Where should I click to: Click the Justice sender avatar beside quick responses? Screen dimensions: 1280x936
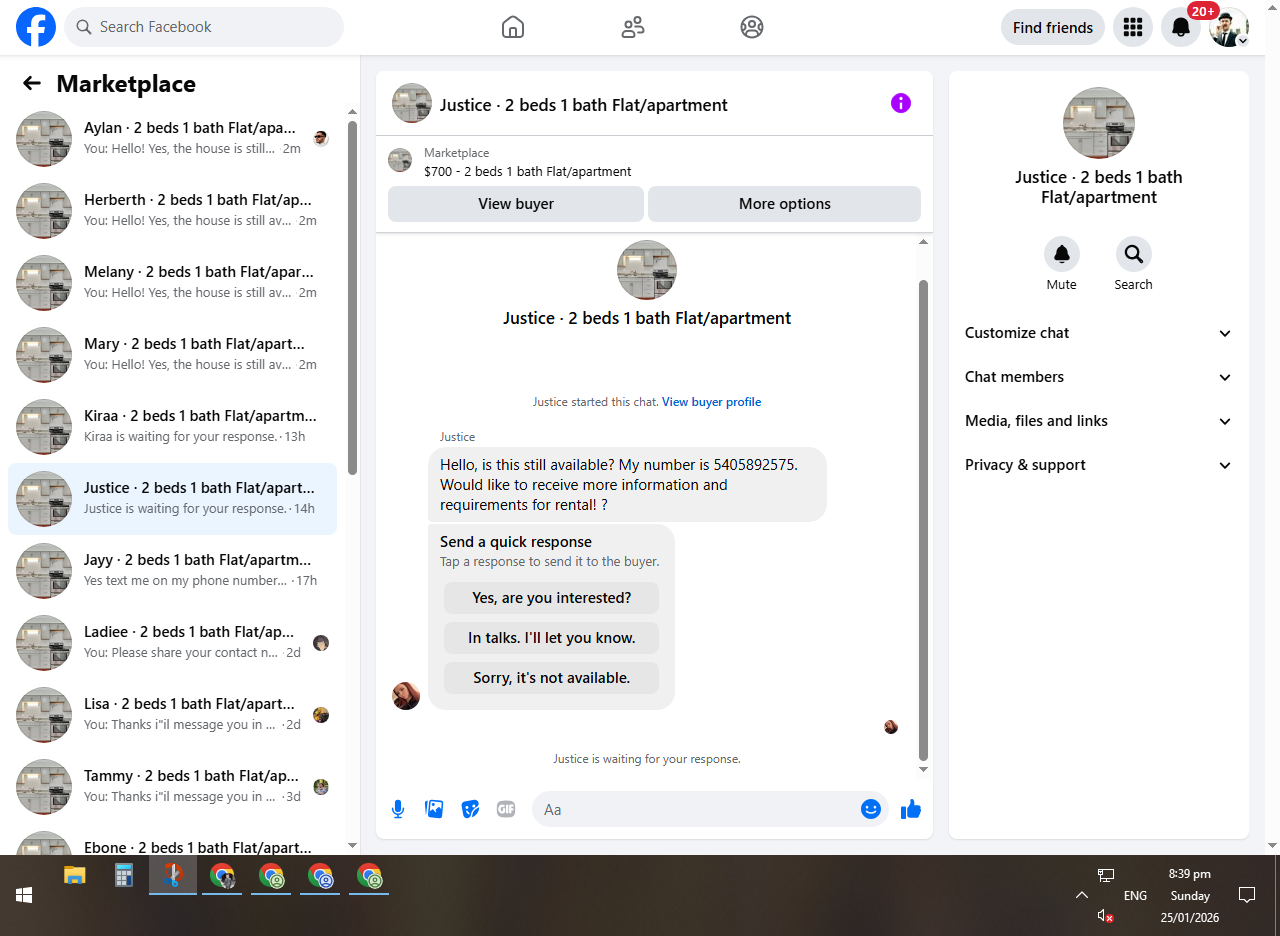coord(406,696)
